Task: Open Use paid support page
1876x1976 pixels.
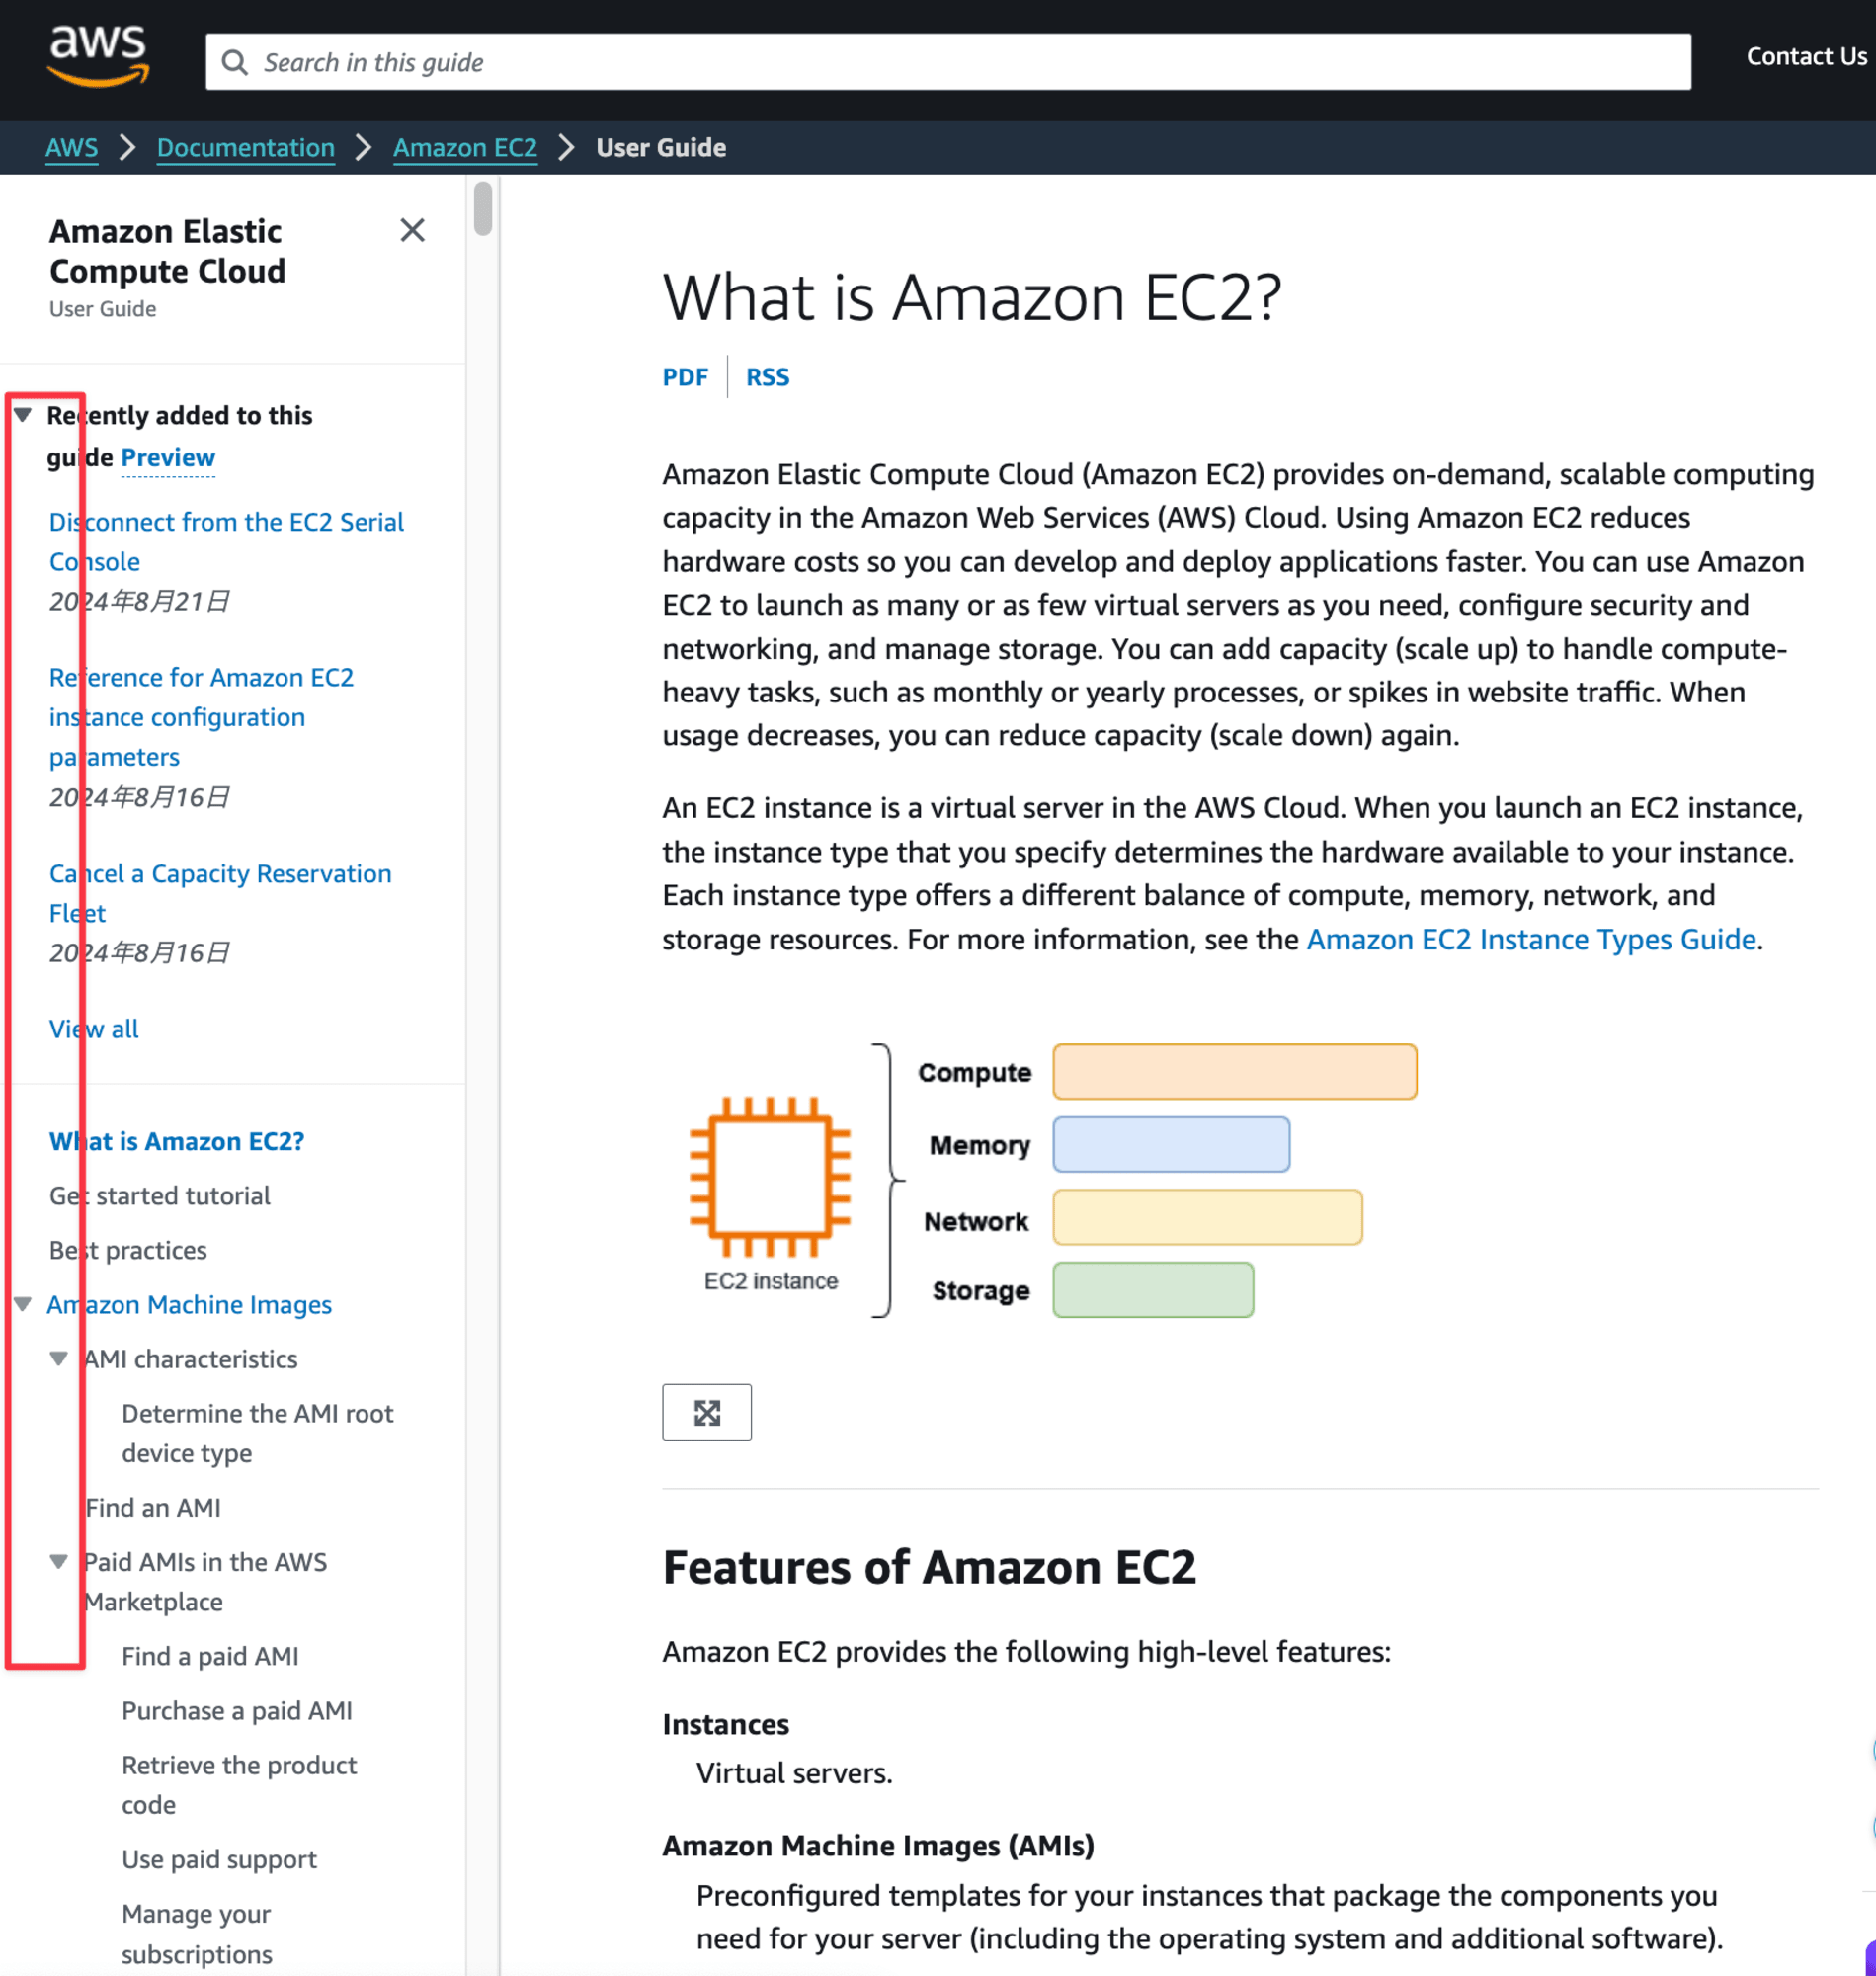Action: pos(219,1859)
